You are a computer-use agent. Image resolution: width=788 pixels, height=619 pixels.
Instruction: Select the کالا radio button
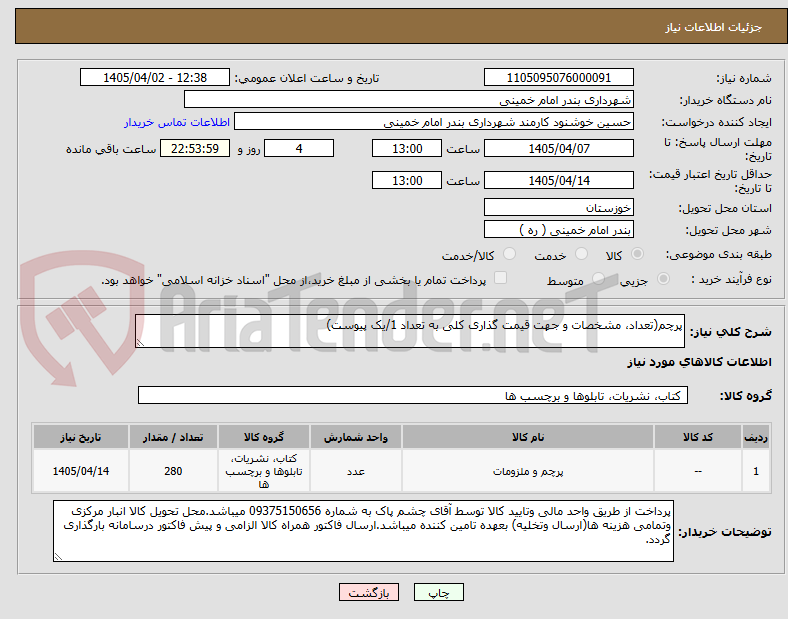pyautogui.click(x=637, y=254)
